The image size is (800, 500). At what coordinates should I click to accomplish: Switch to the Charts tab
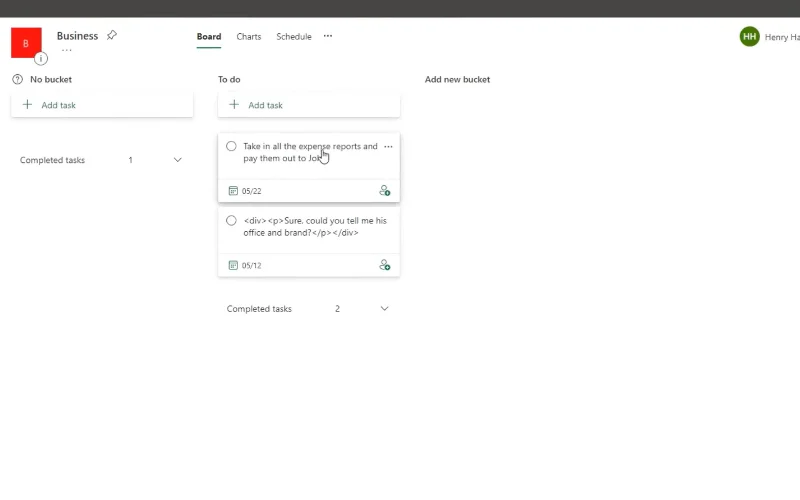coord(248,37)
